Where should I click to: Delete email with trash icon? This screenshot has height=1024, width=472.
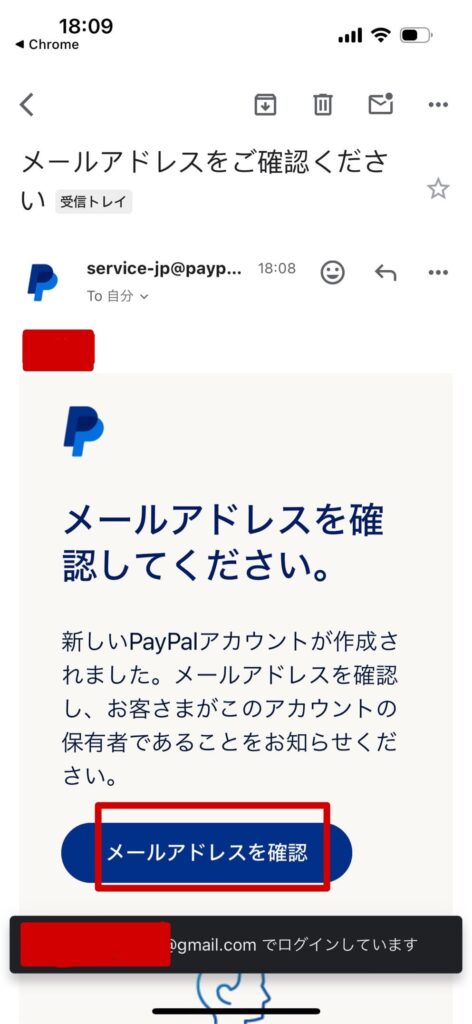point(323,104)
